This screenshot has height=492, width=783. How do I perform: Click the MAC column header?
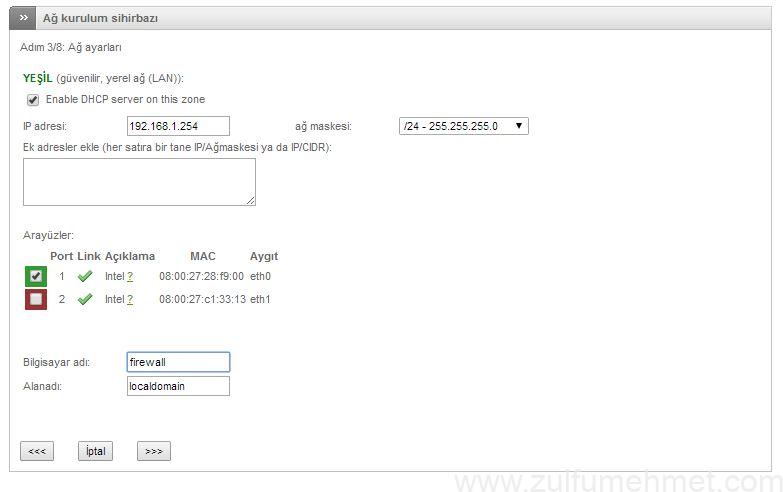pyautogui.click(x=203, y=256)
